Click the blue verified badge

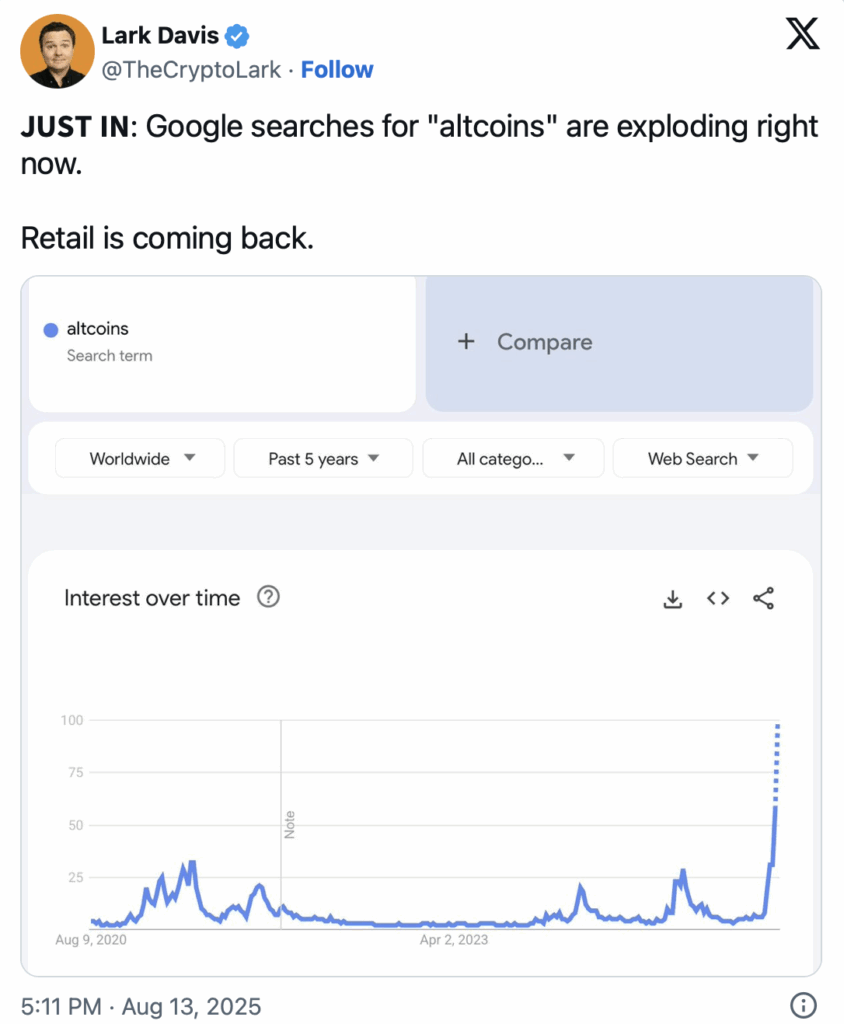click(237, 36)
